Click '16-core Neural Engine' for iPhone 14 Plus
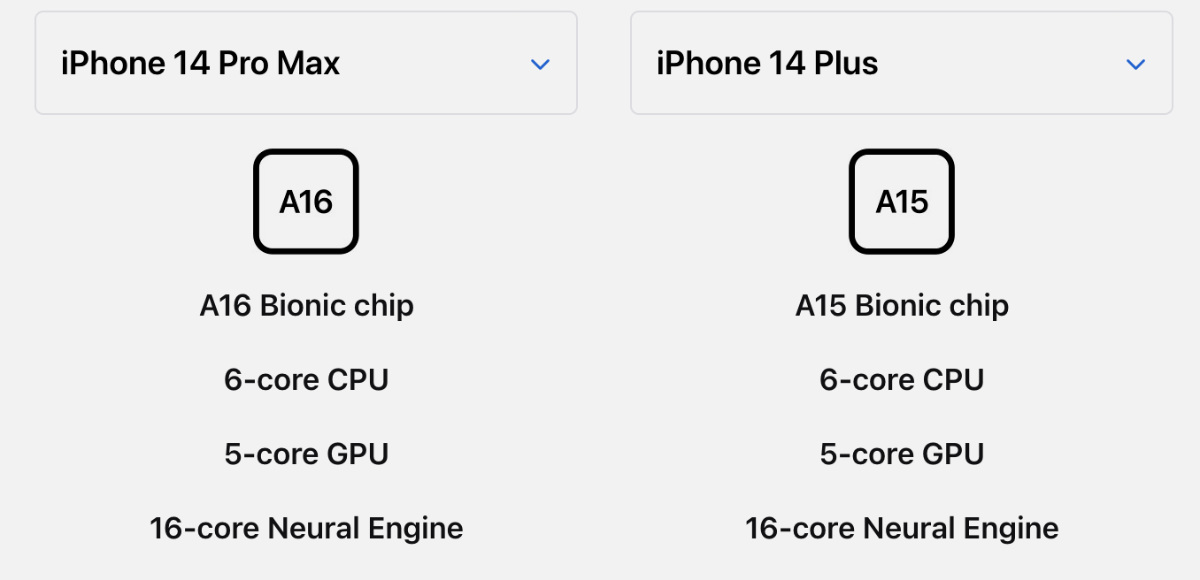Image resolution: width=1200 pixels, height=580 pixels. tap(901, 528)
